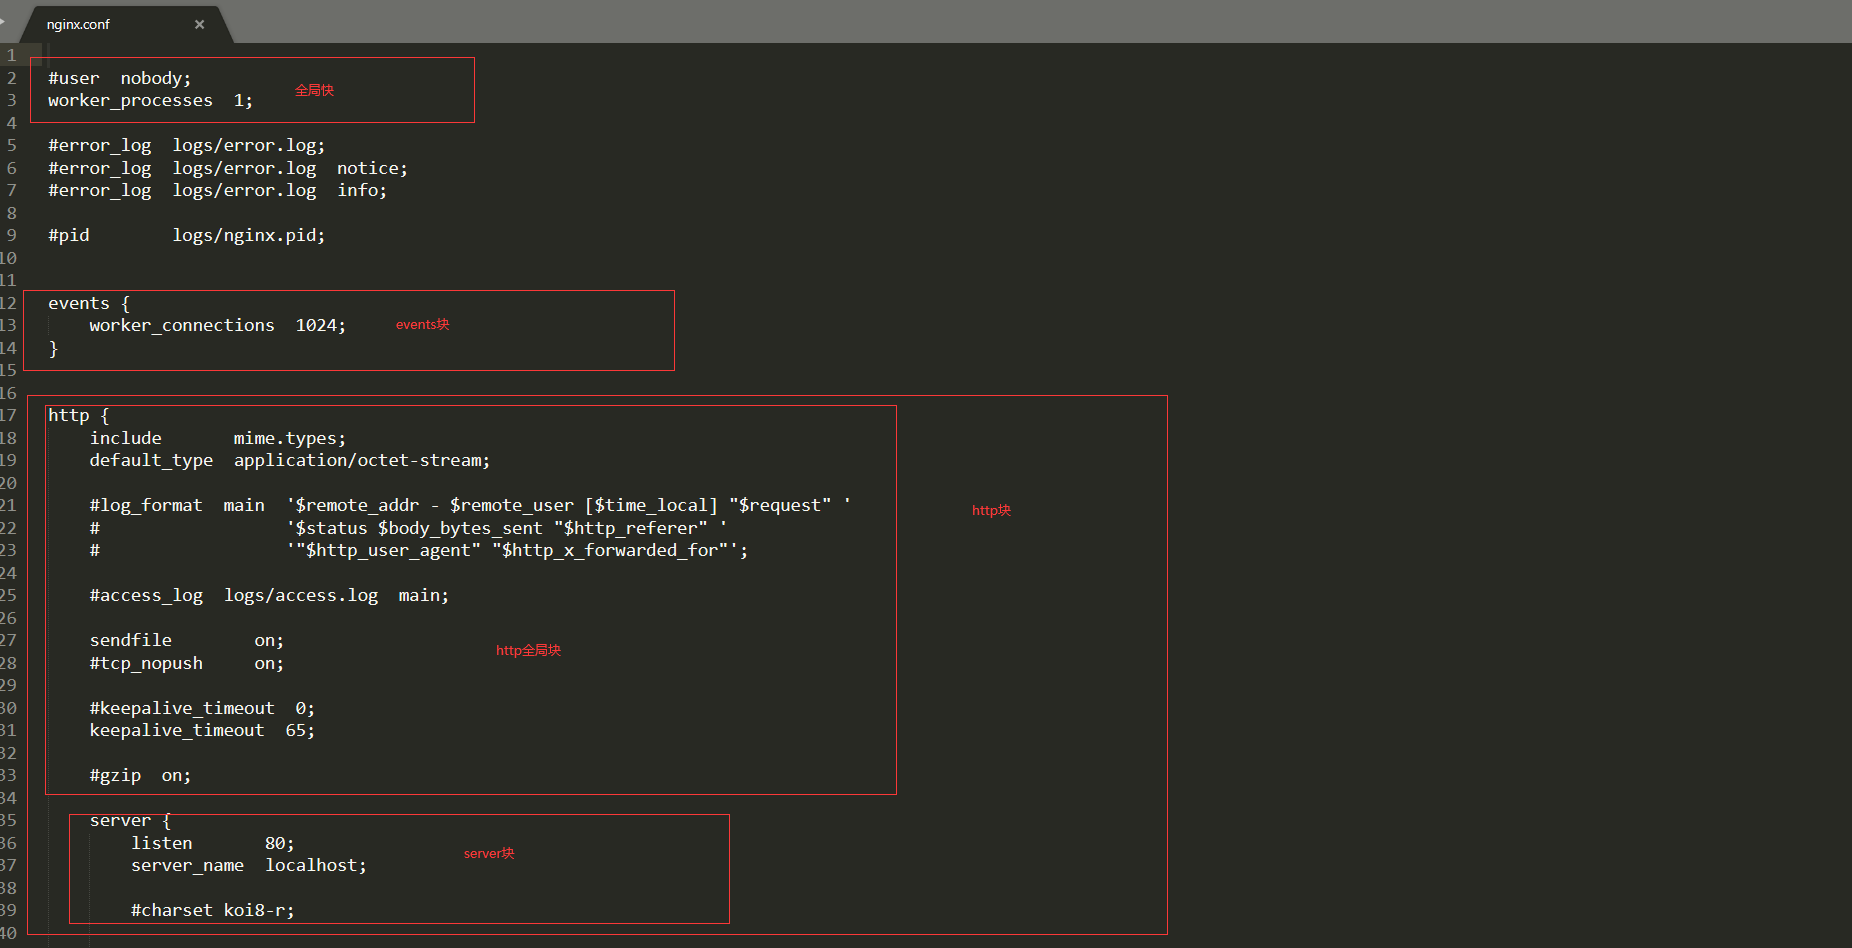Click 'worker_connections' directive

click(x=182, y=326)
